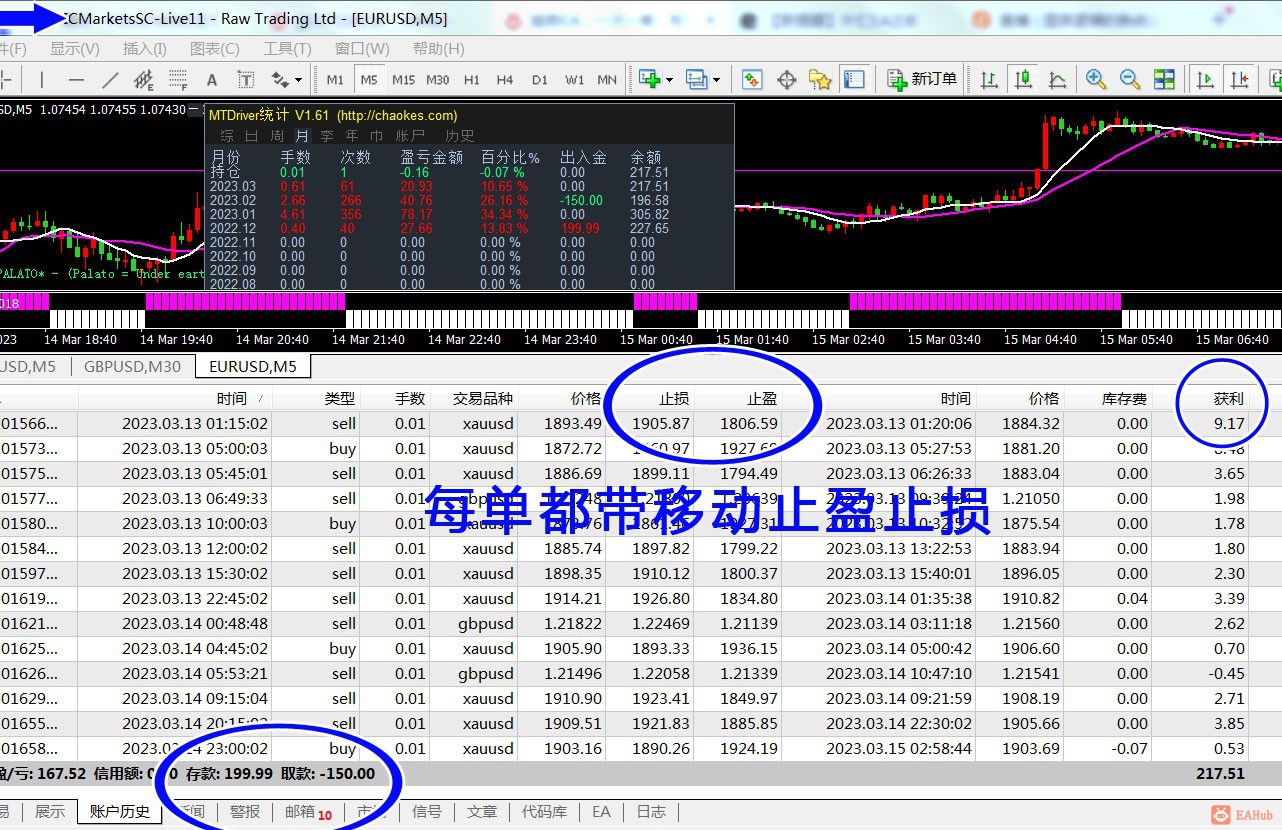This screenshot has width=1282, height=830.
Task: Zoom out on the chart
Action: click(x=1130, y=80)
